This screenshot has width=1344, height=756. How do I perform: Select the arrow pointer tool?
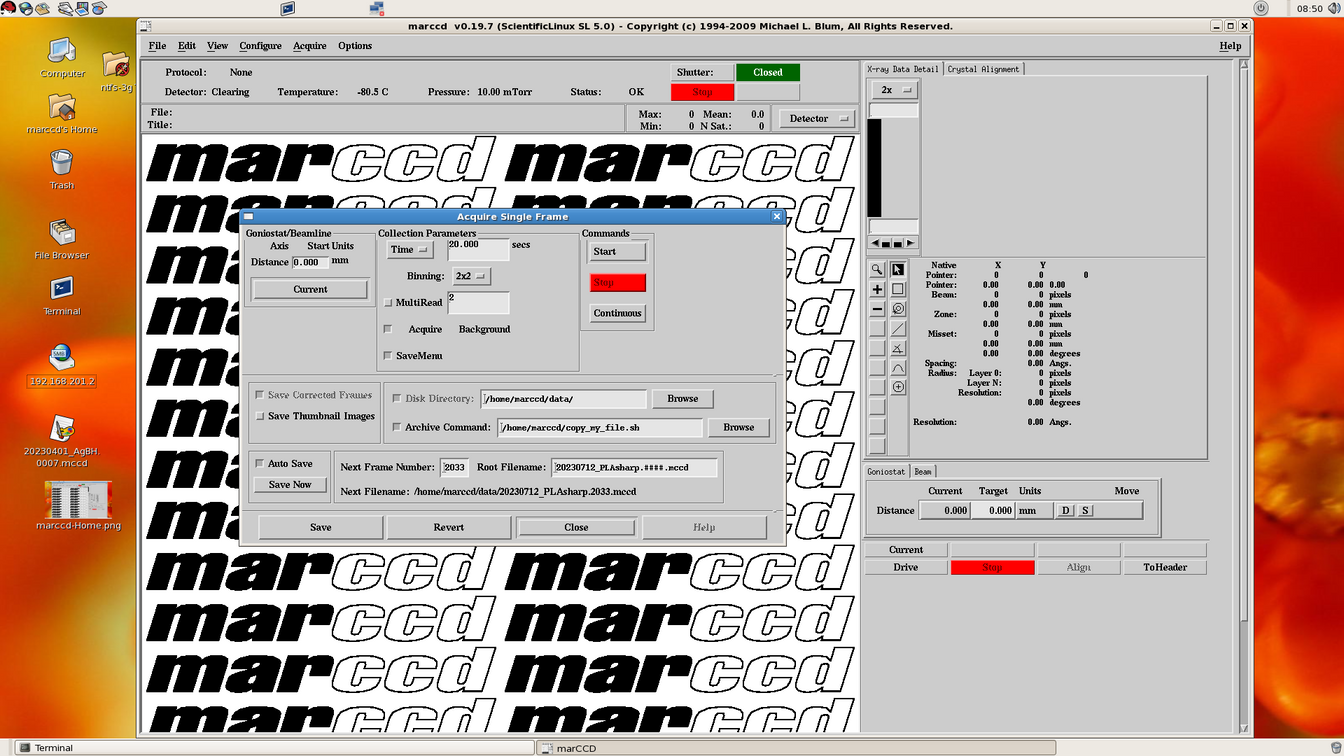(898, 269)
